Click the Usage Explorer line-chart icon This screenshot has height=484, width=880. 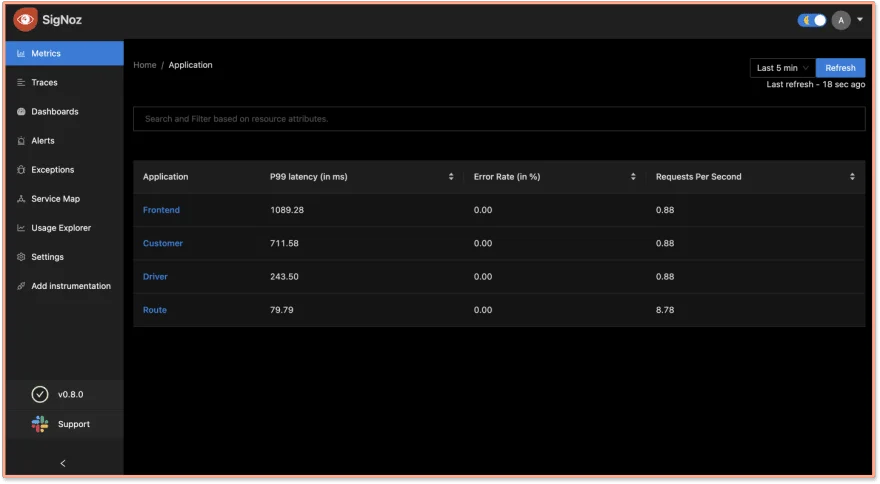click(21, 228)
